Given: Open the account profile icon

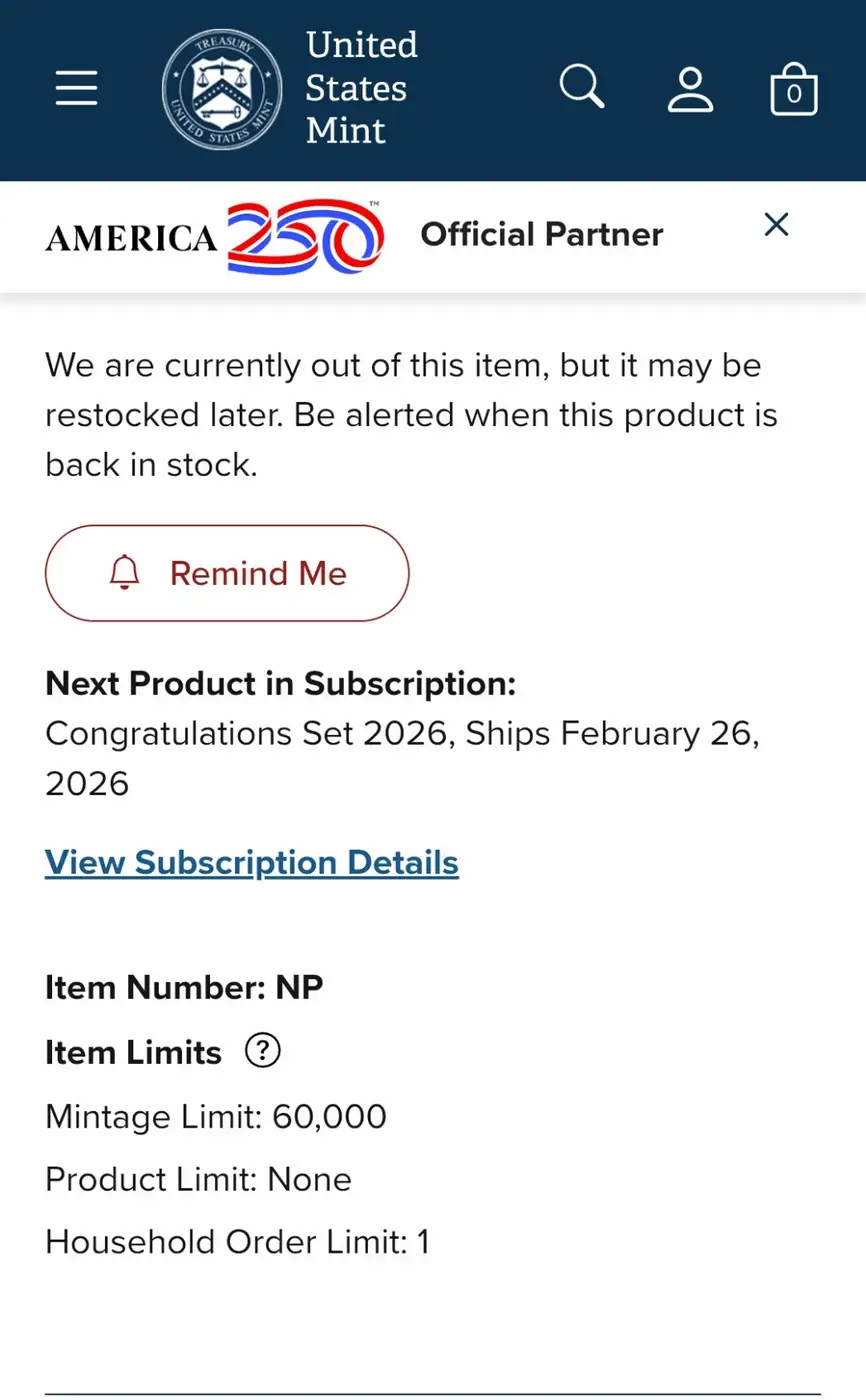Looking at the screenshot, I should tap(690, 88).
